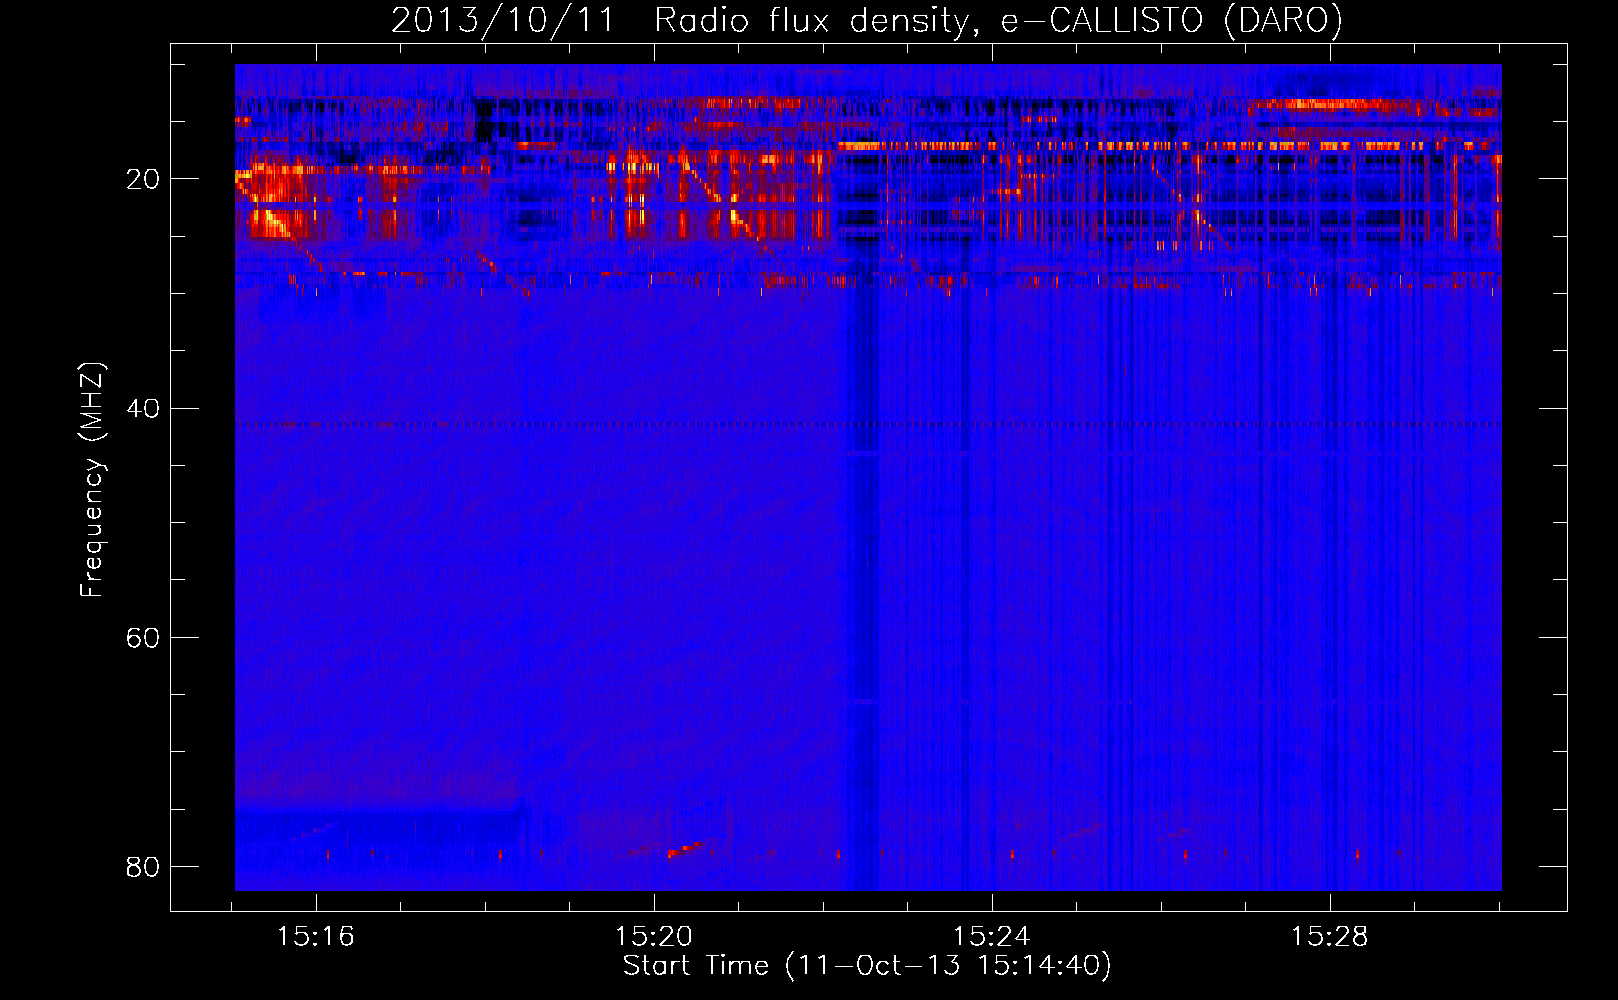This screenshot has width=1618, height=1000.
Task: Click the '15:28' time tick label
Action: [x=1330, y=937]
